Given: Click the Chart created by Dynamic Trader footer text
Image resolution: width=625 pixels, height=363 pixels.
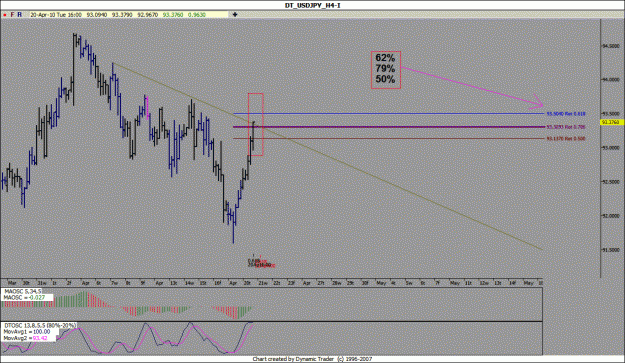Looking at the screenshot, I should (x=312, y=359).
